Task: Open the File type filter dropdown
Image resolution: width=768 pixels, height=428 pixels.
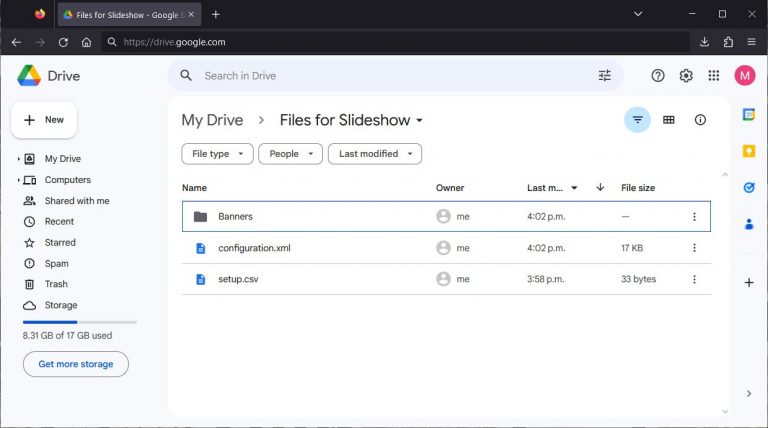Action: (217, 154)
